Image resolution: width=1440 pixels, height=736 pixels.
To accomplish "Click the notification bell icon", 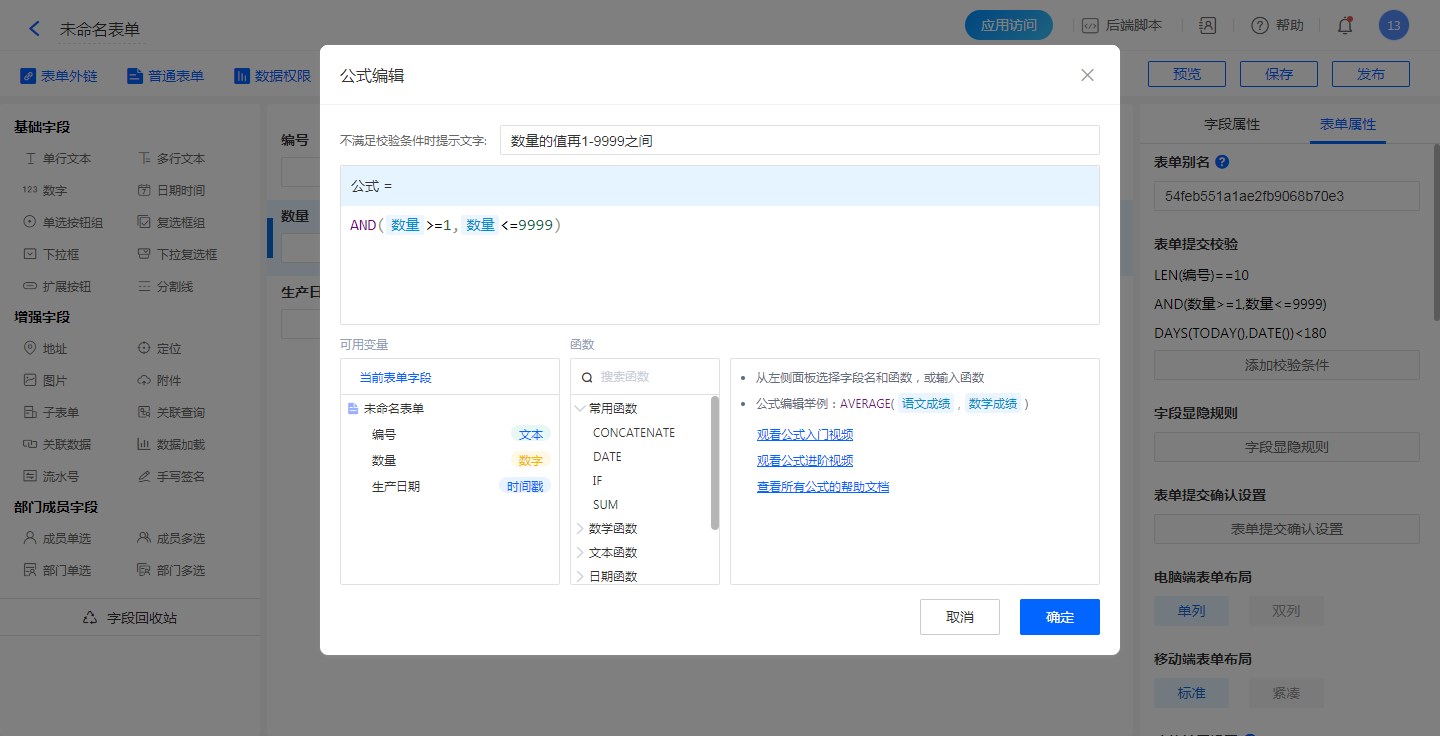I will click(x=1345, y=26).
